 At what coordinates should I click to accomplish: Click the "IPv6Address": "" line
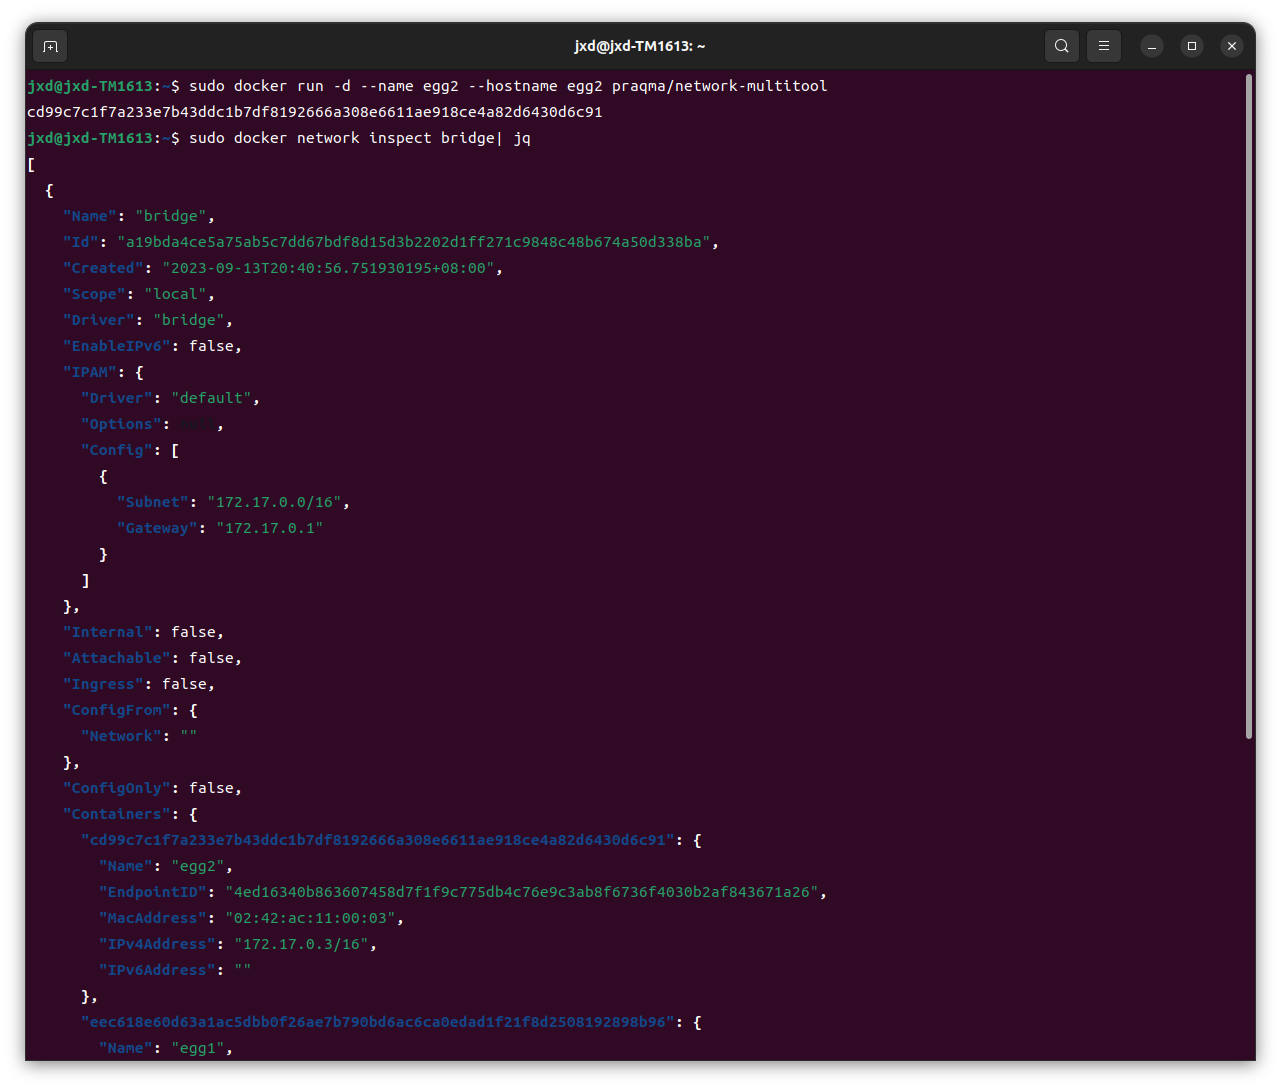[x=175, y=970]
